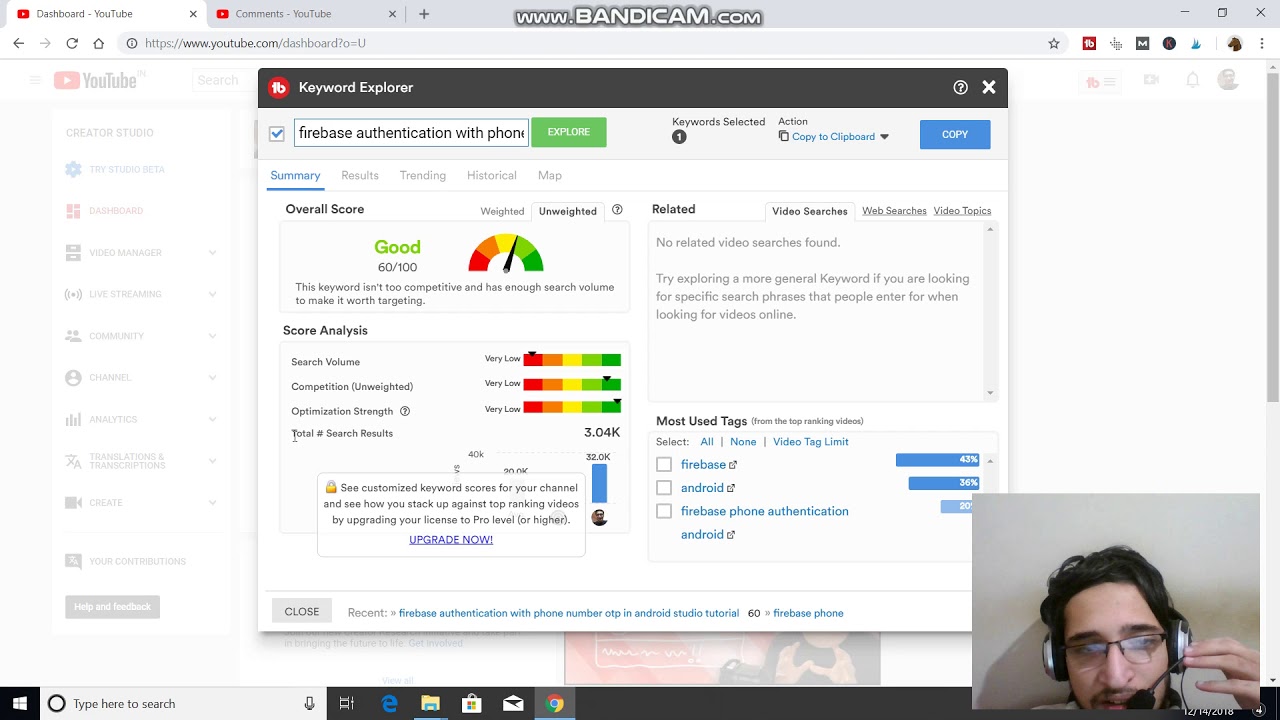Open Mail app from taskbar
Image resolution: width=1280 pixels, height=720 pixels.
(513, 703)
